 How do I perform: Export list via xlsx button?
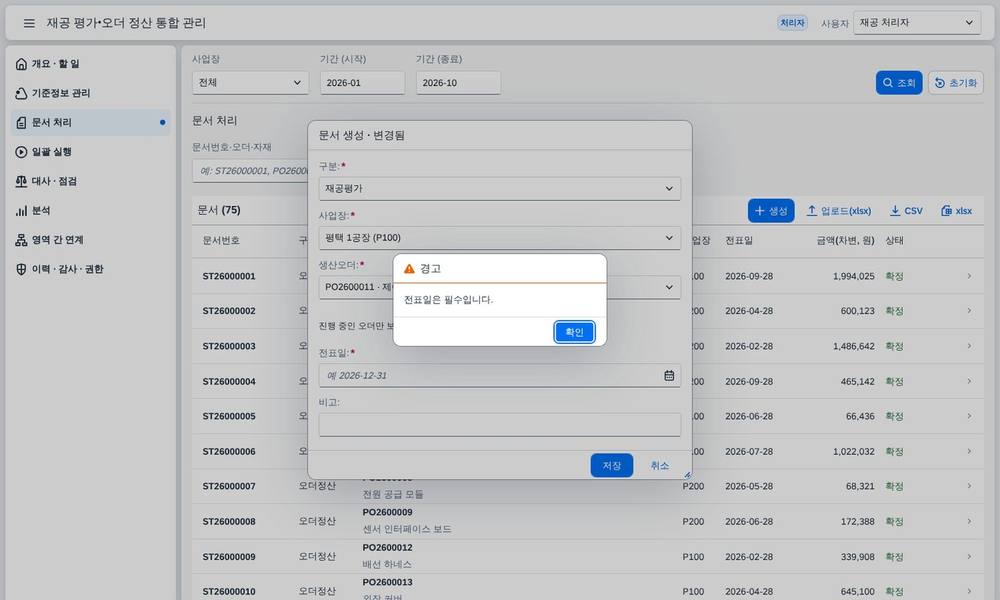tap(957, 210)
